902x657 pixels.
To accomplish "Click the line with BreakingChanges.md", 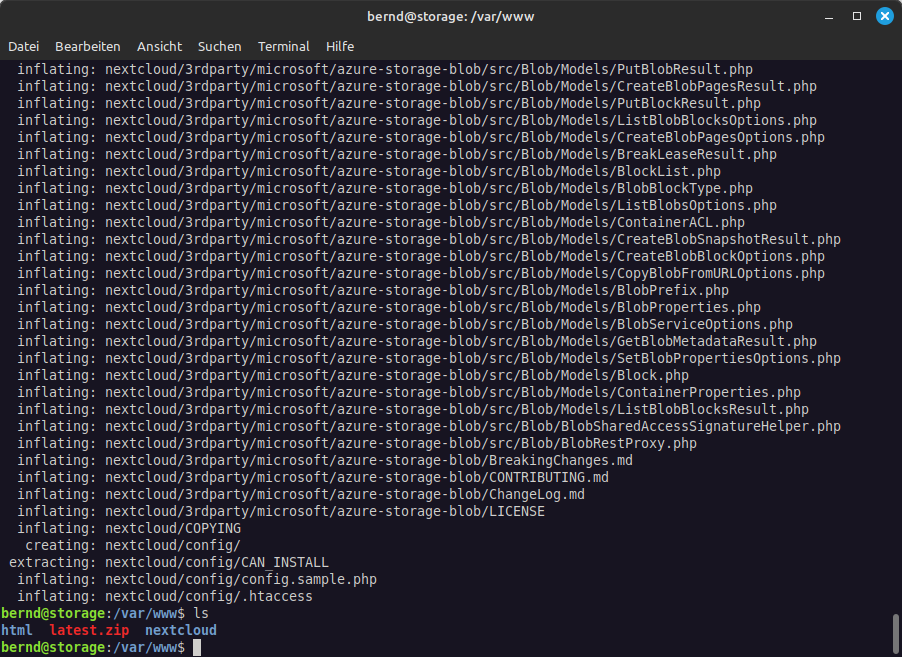I will pos(325,460).
